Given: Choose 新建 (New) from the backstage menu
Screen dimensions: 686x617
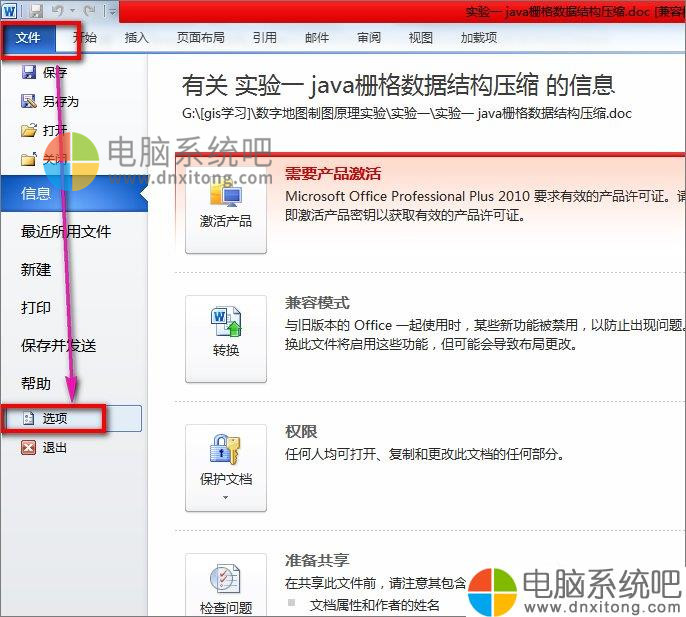Looking at the screenshot, I should (x=37, y=270).
